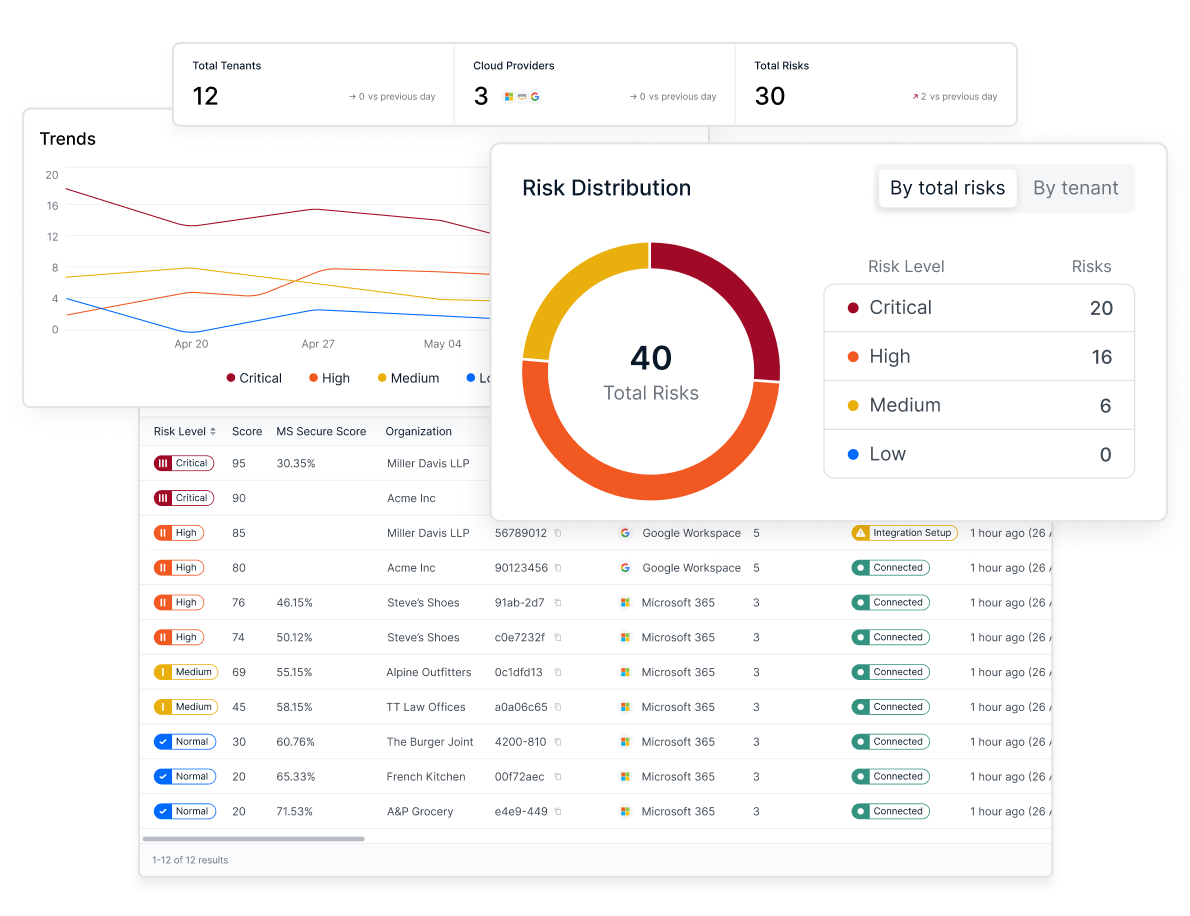Toggle High series in Trends legend

(329, 378)
